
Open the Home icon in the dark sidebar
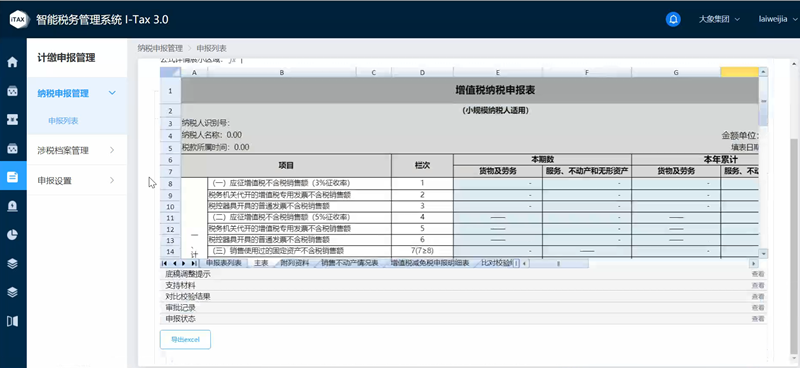12,62
